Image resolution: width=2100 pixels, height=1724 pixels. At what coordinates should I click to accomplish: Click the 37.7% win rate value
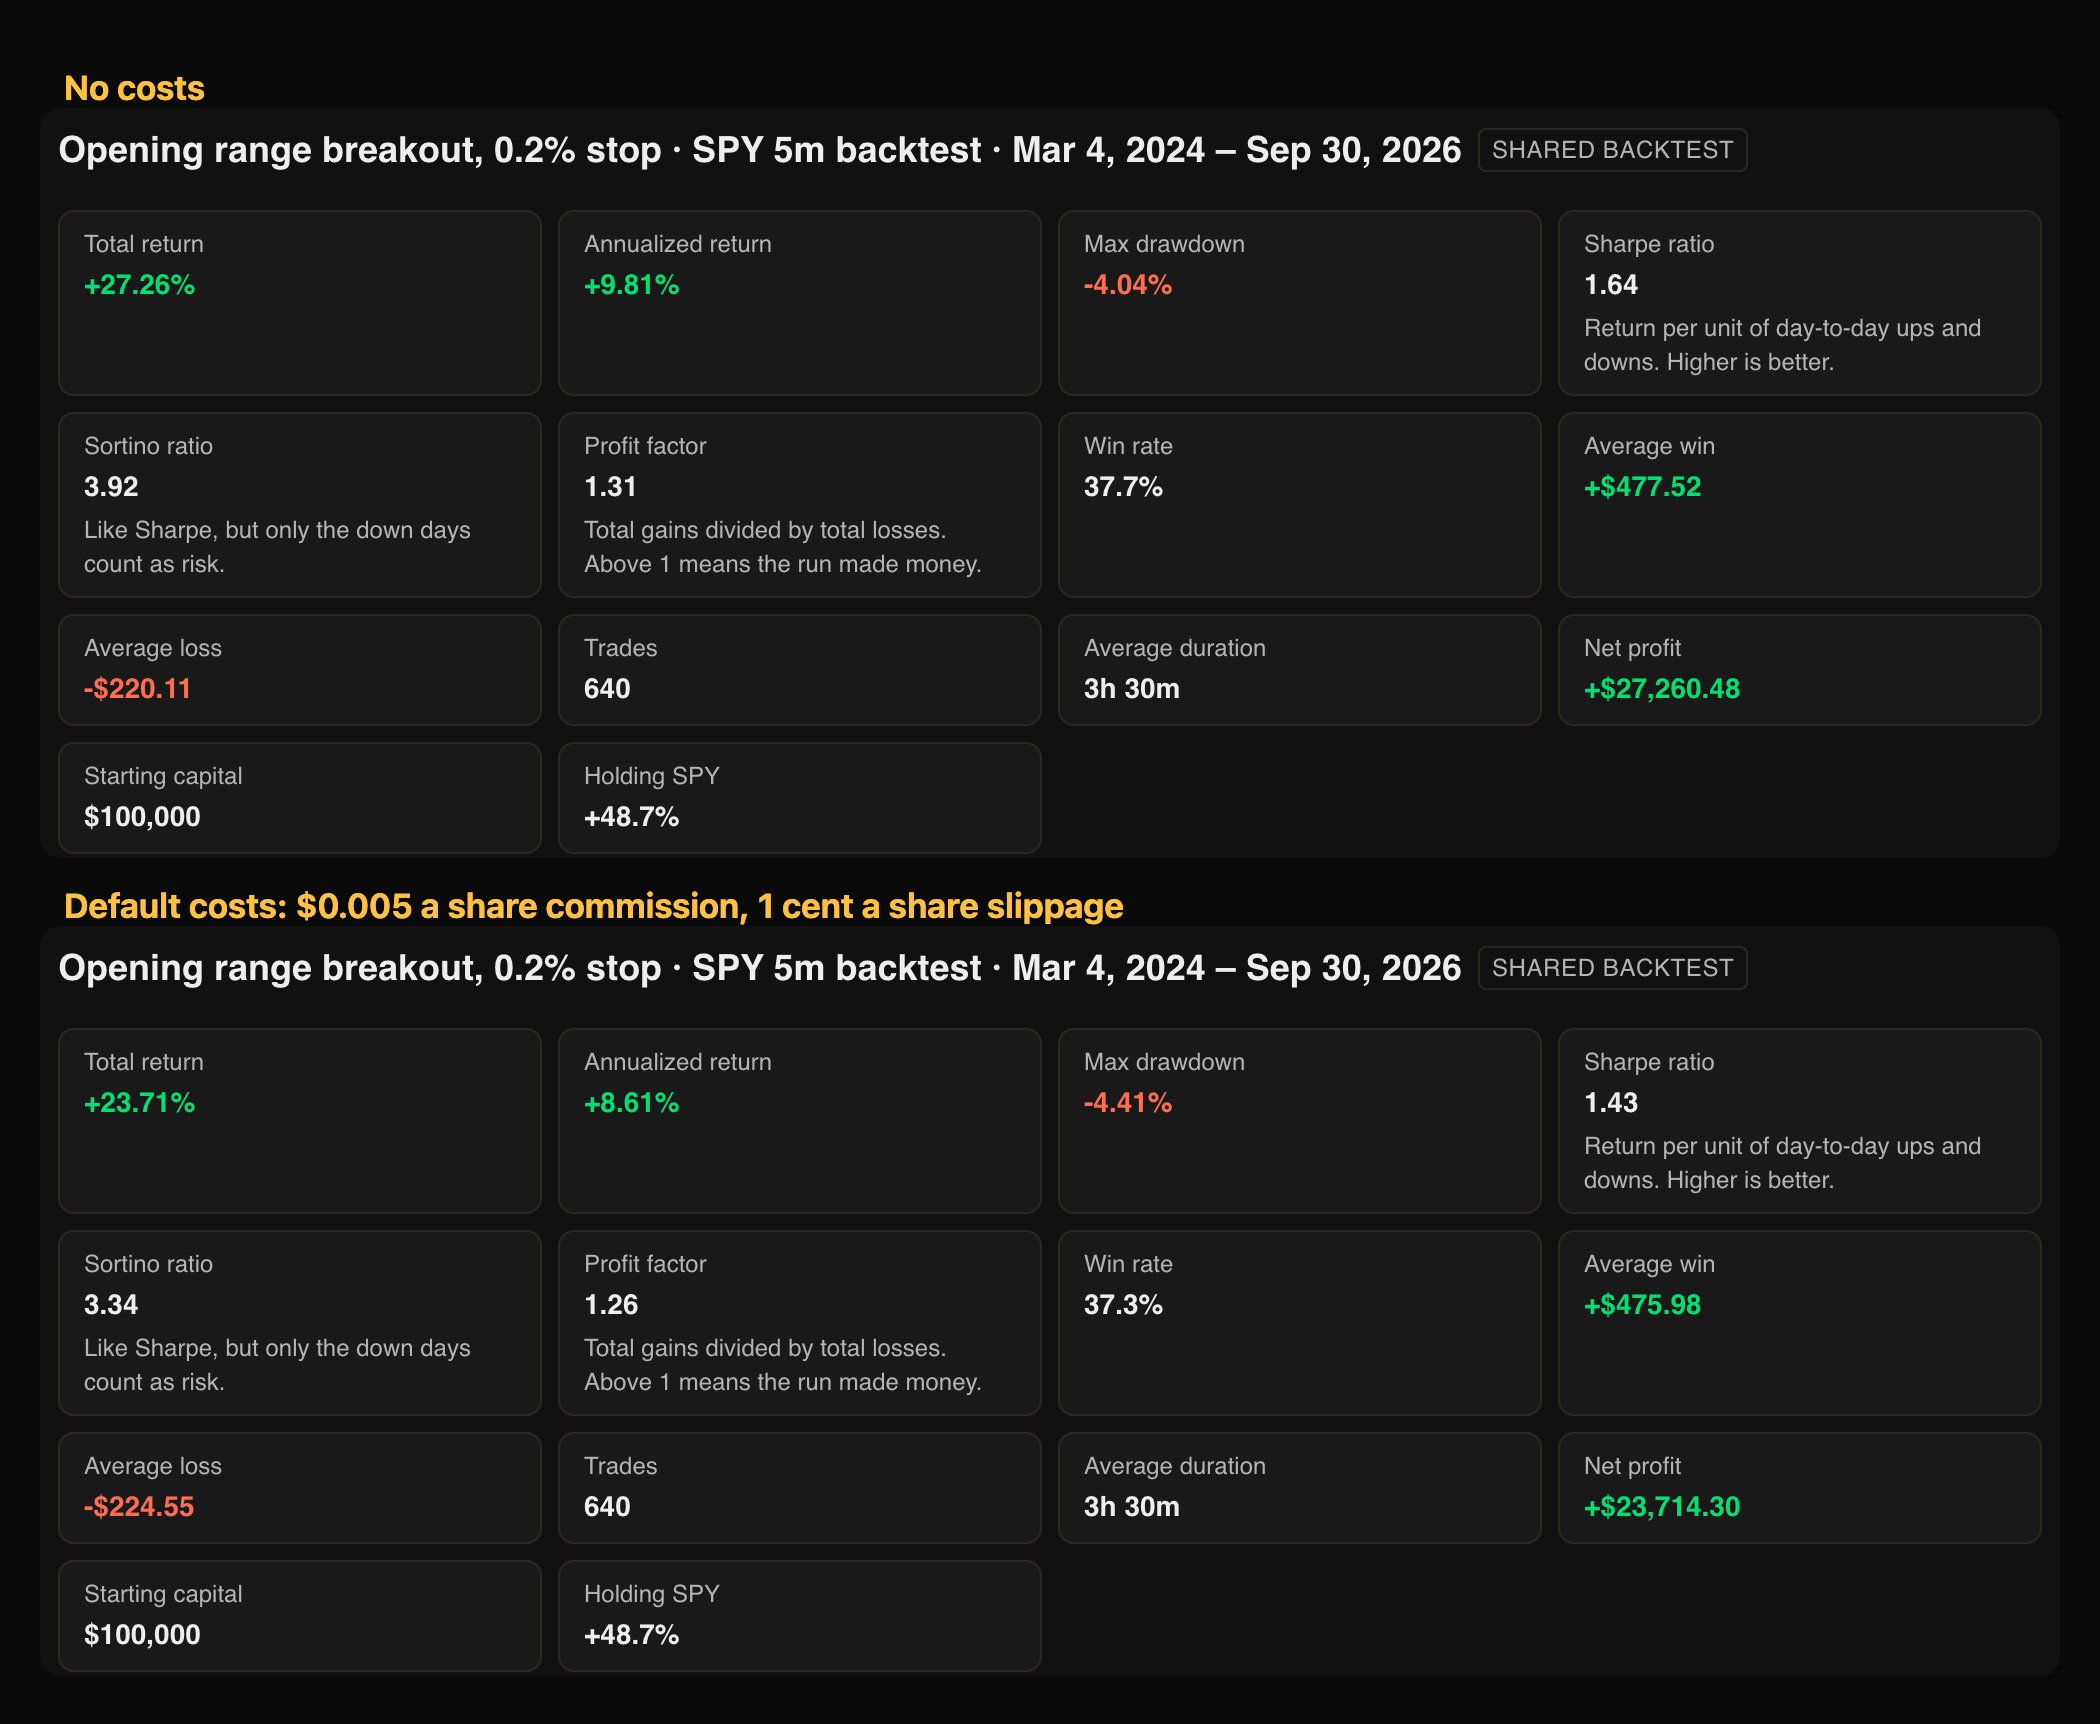click(x=1123, y=487)
